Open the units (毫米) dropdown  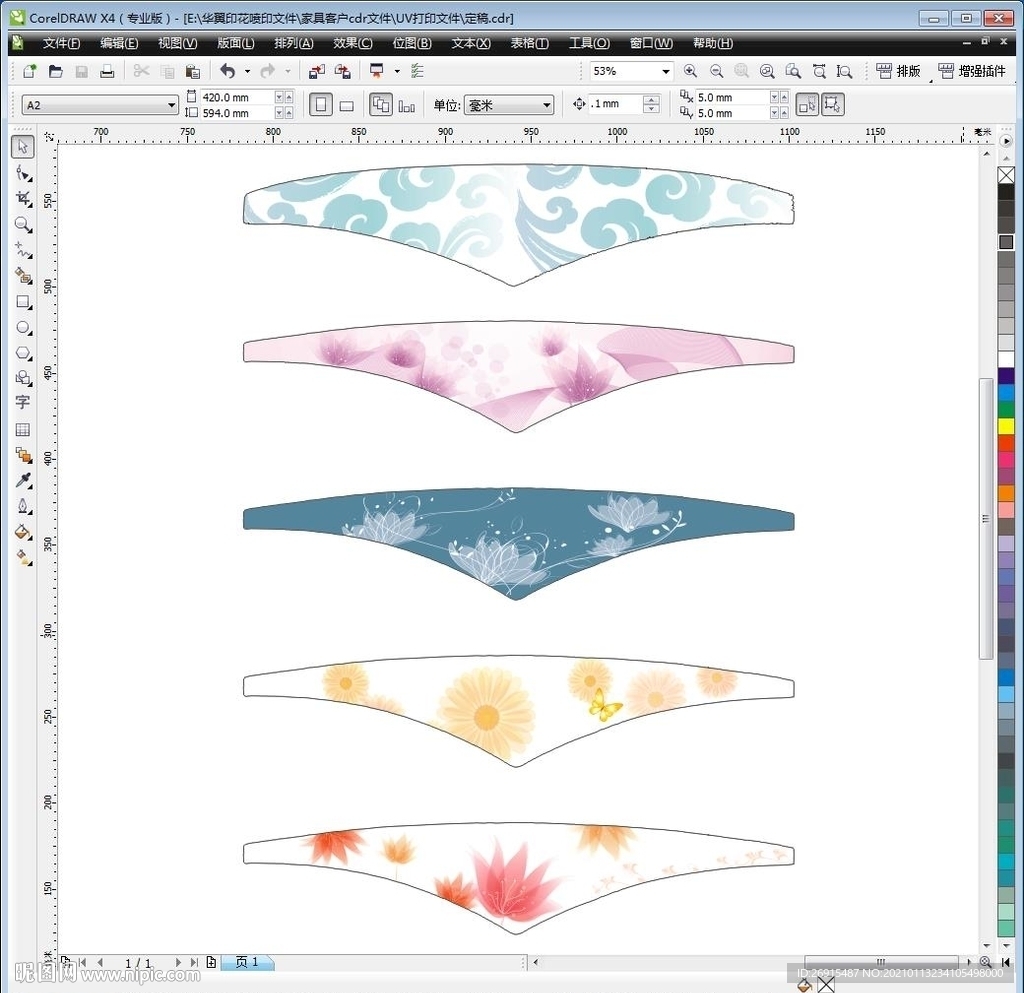546,105
